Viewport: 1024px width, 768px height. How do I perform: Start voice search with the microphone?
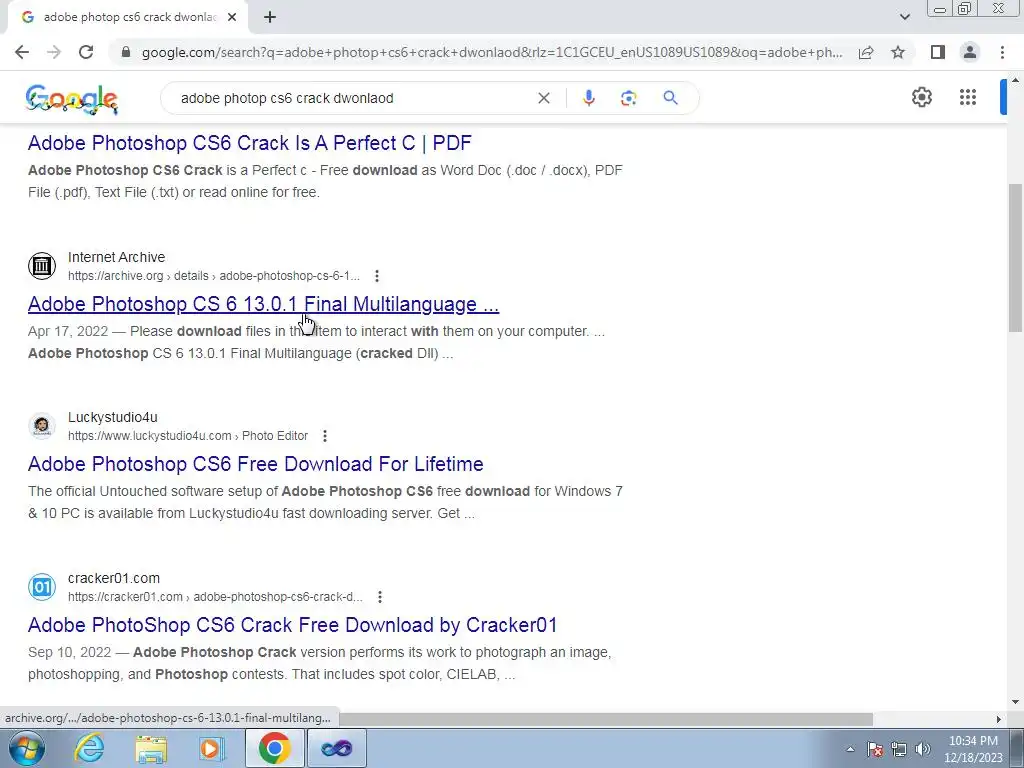point(588,98)
